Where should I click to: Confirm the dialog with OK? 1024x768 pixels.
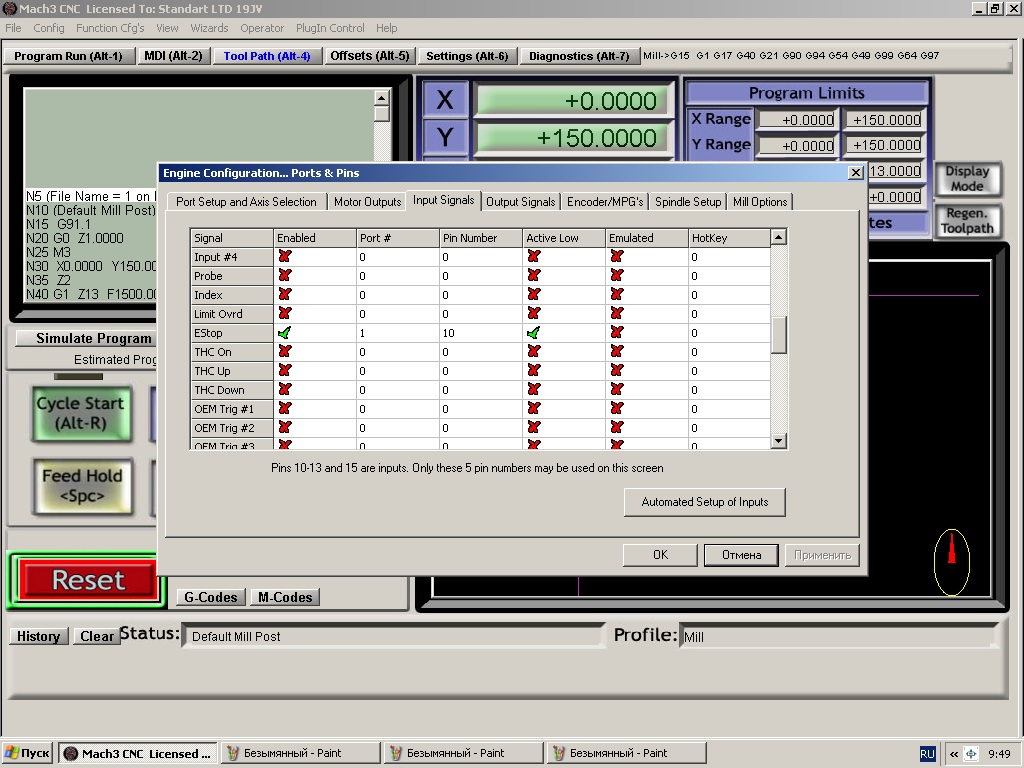tap(660, 555)
